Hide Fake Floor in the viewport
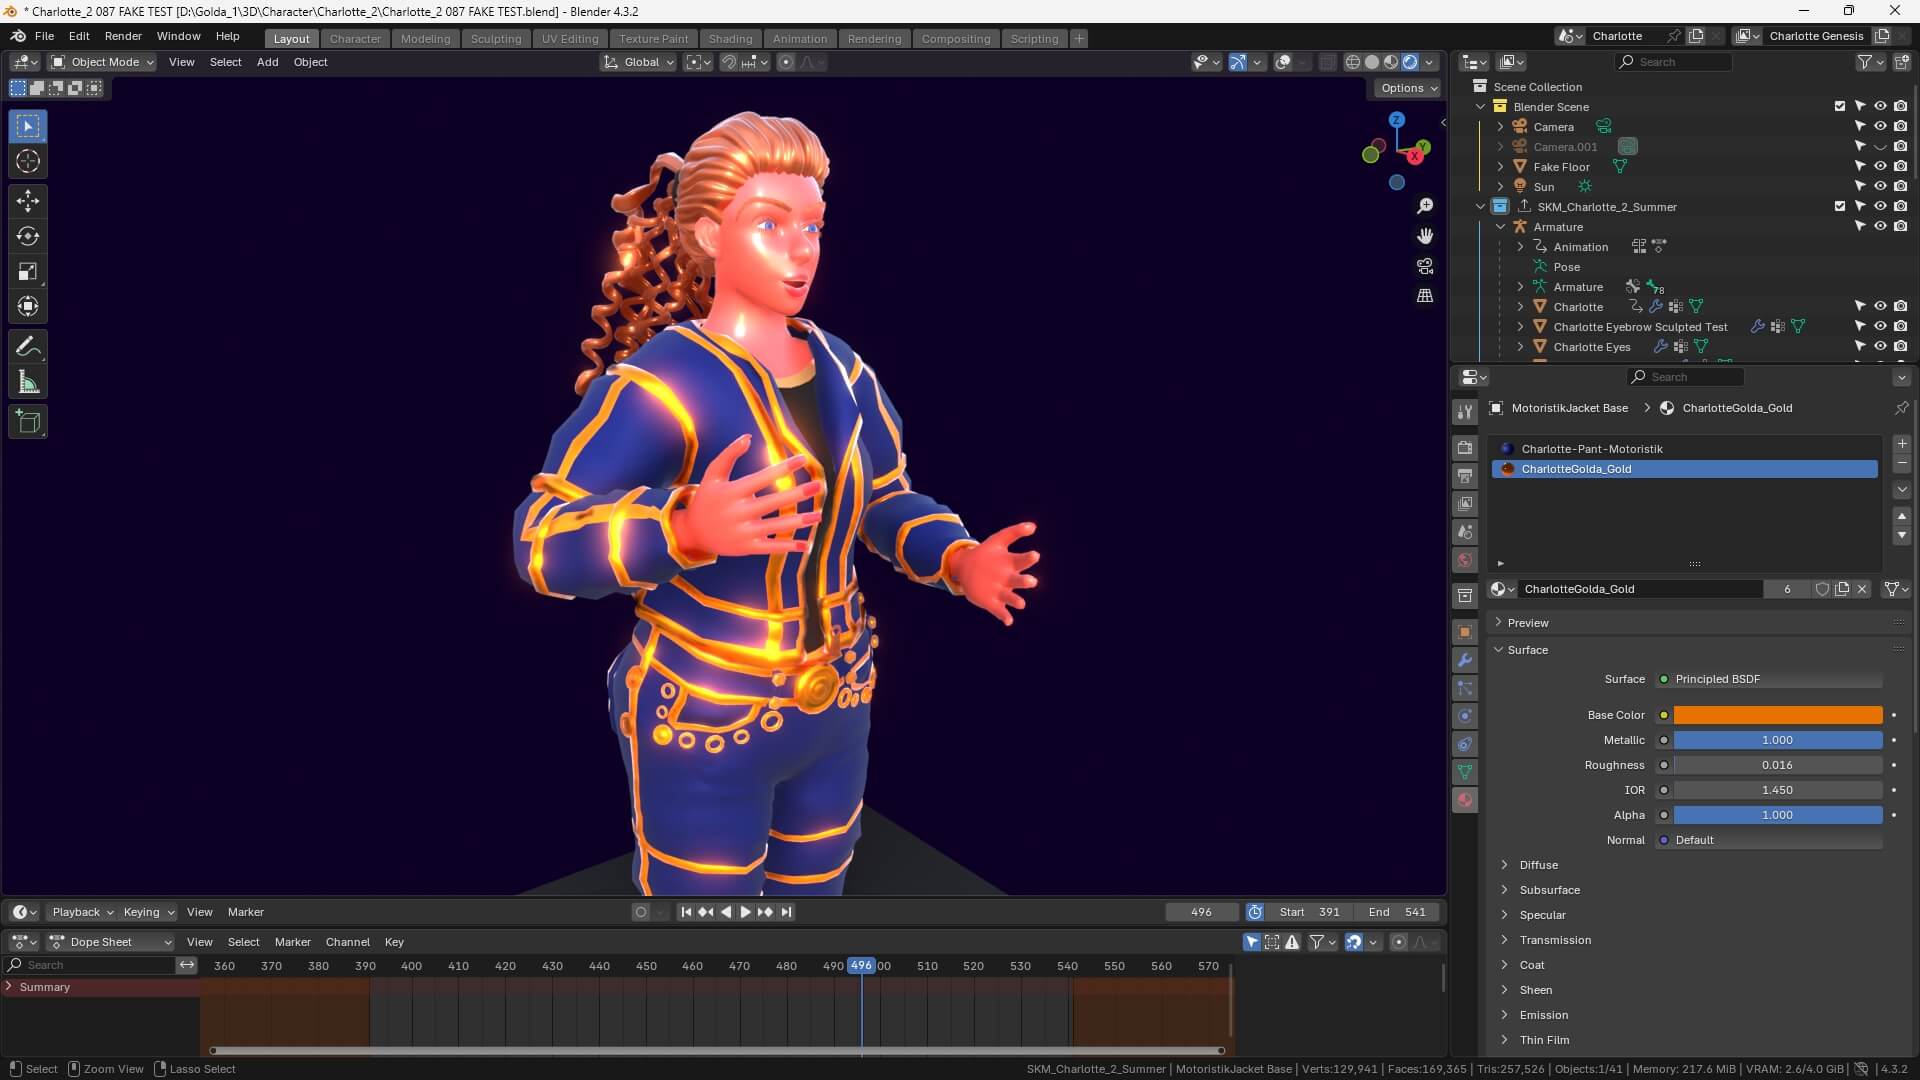 pos(1881,166)
